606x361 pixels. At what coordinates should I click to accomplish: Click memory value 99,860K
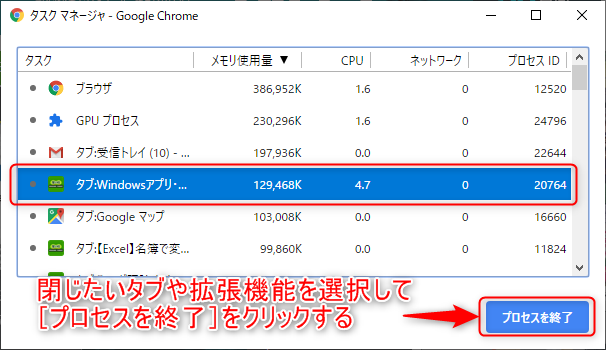pyautogui.click(x=281, y=249)
